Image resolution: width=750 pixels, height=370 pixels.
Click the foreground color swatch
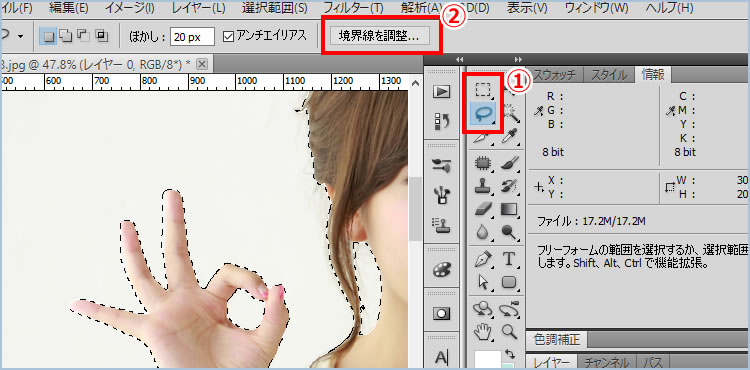(x=488, y=359)
